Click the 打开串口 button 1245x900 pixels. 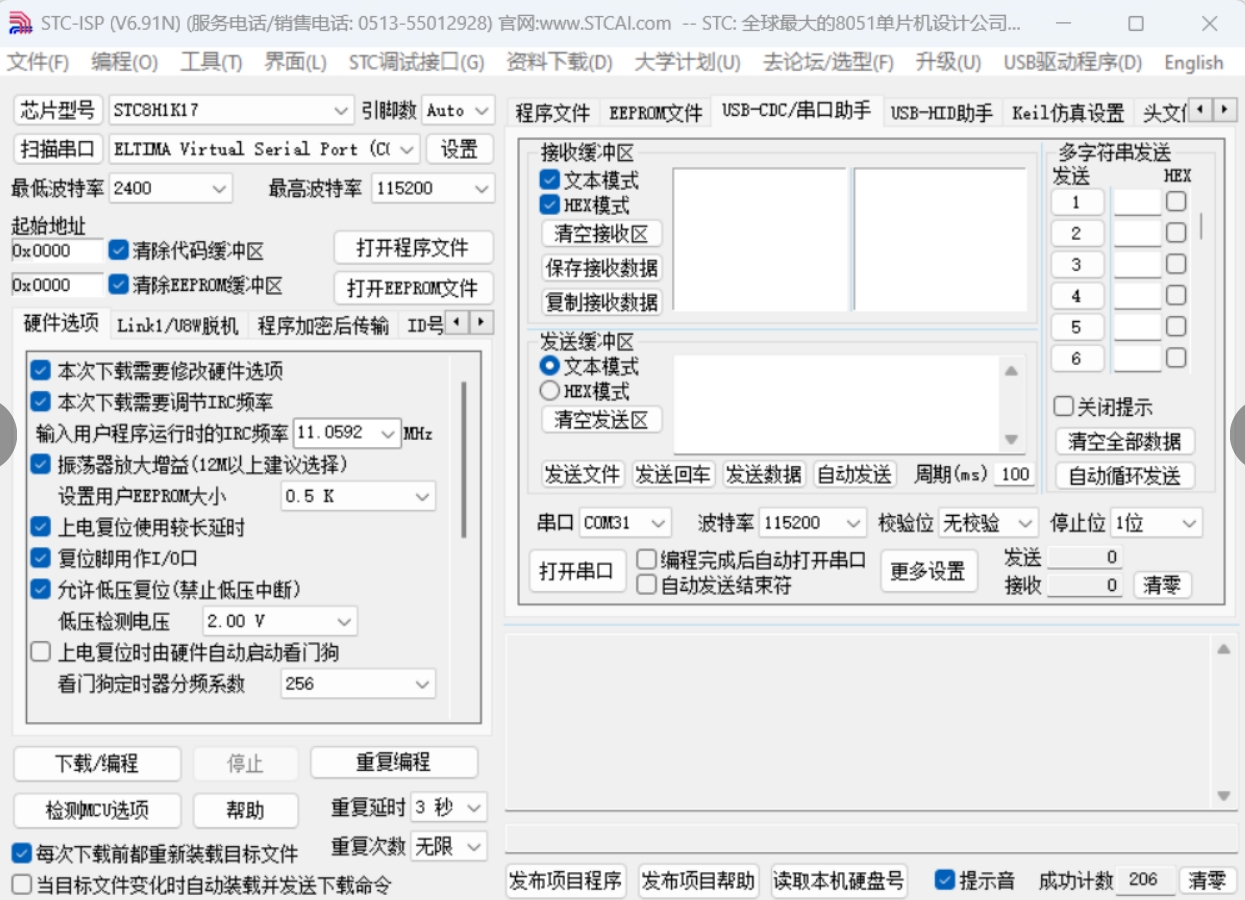click(575, 571)
